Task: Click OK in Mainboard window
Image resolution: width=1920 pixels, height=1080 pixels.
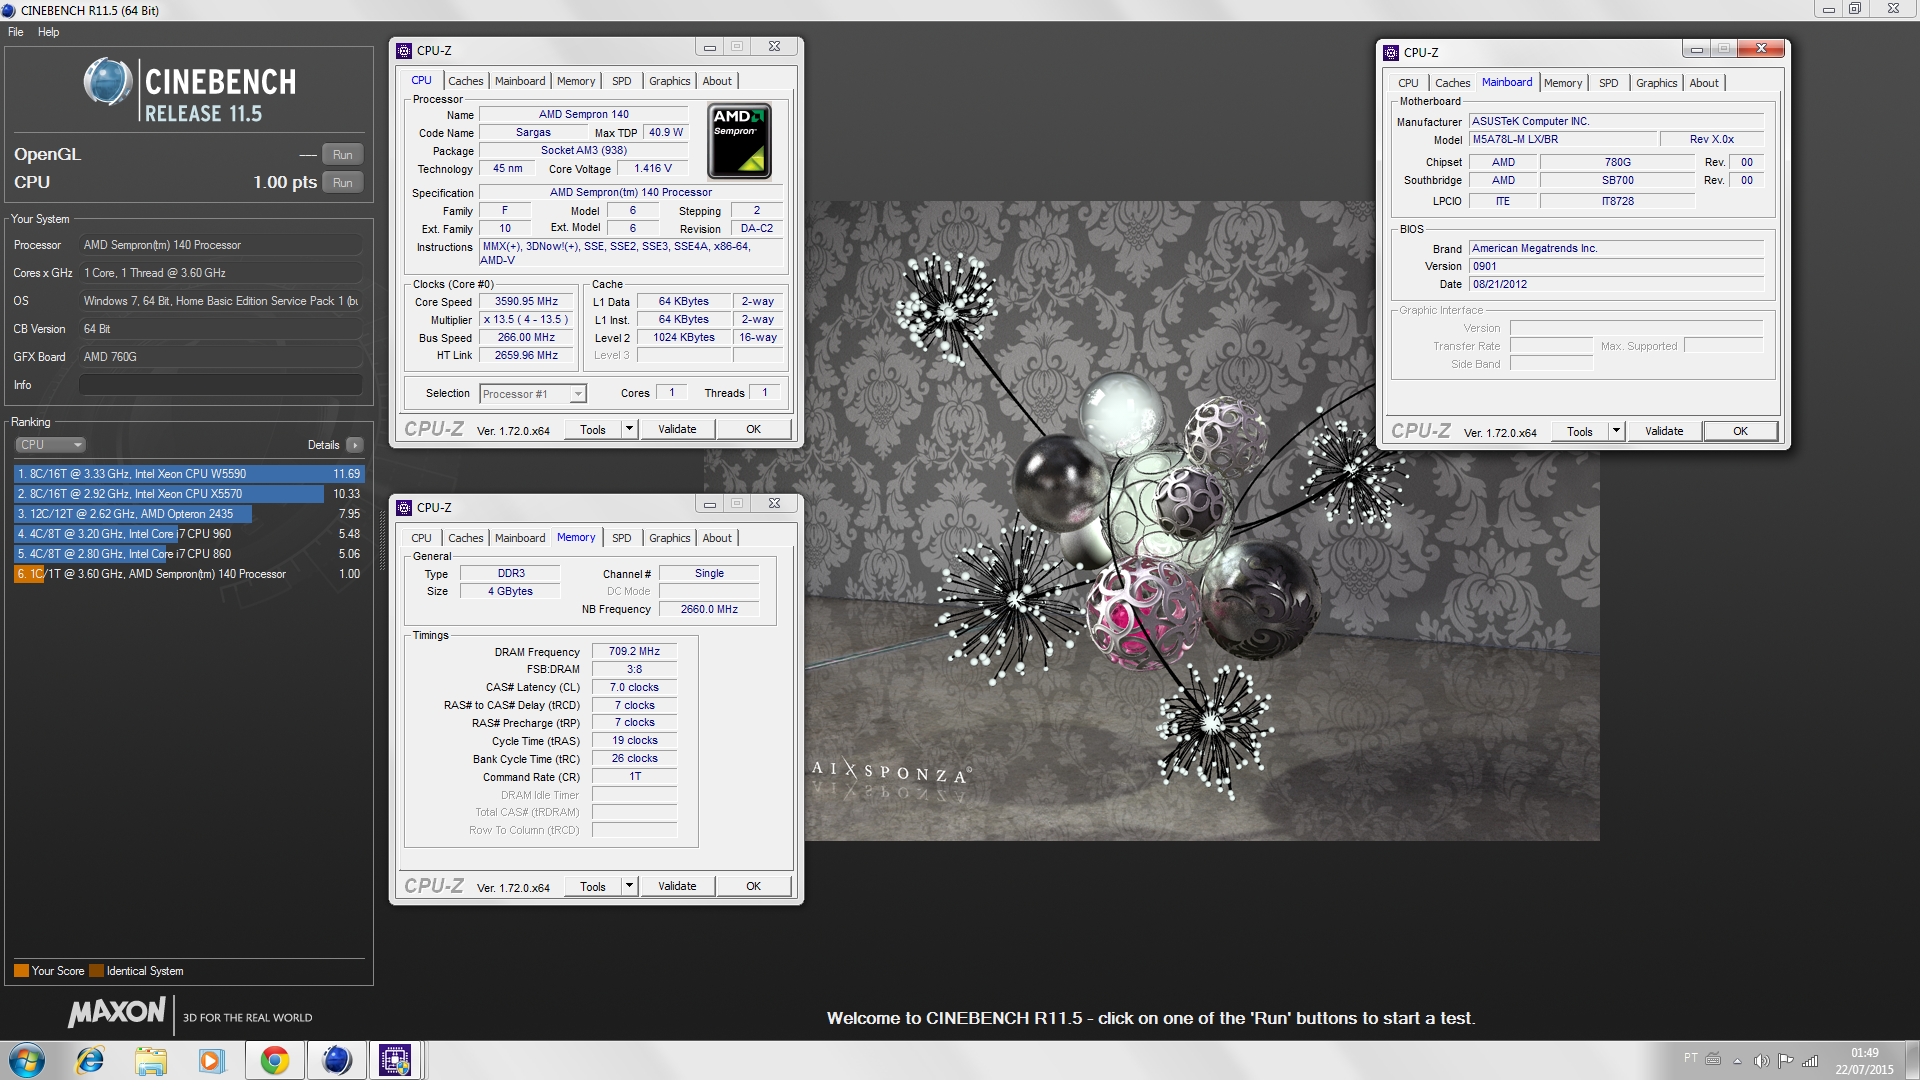Action: tap(1740, 432)
